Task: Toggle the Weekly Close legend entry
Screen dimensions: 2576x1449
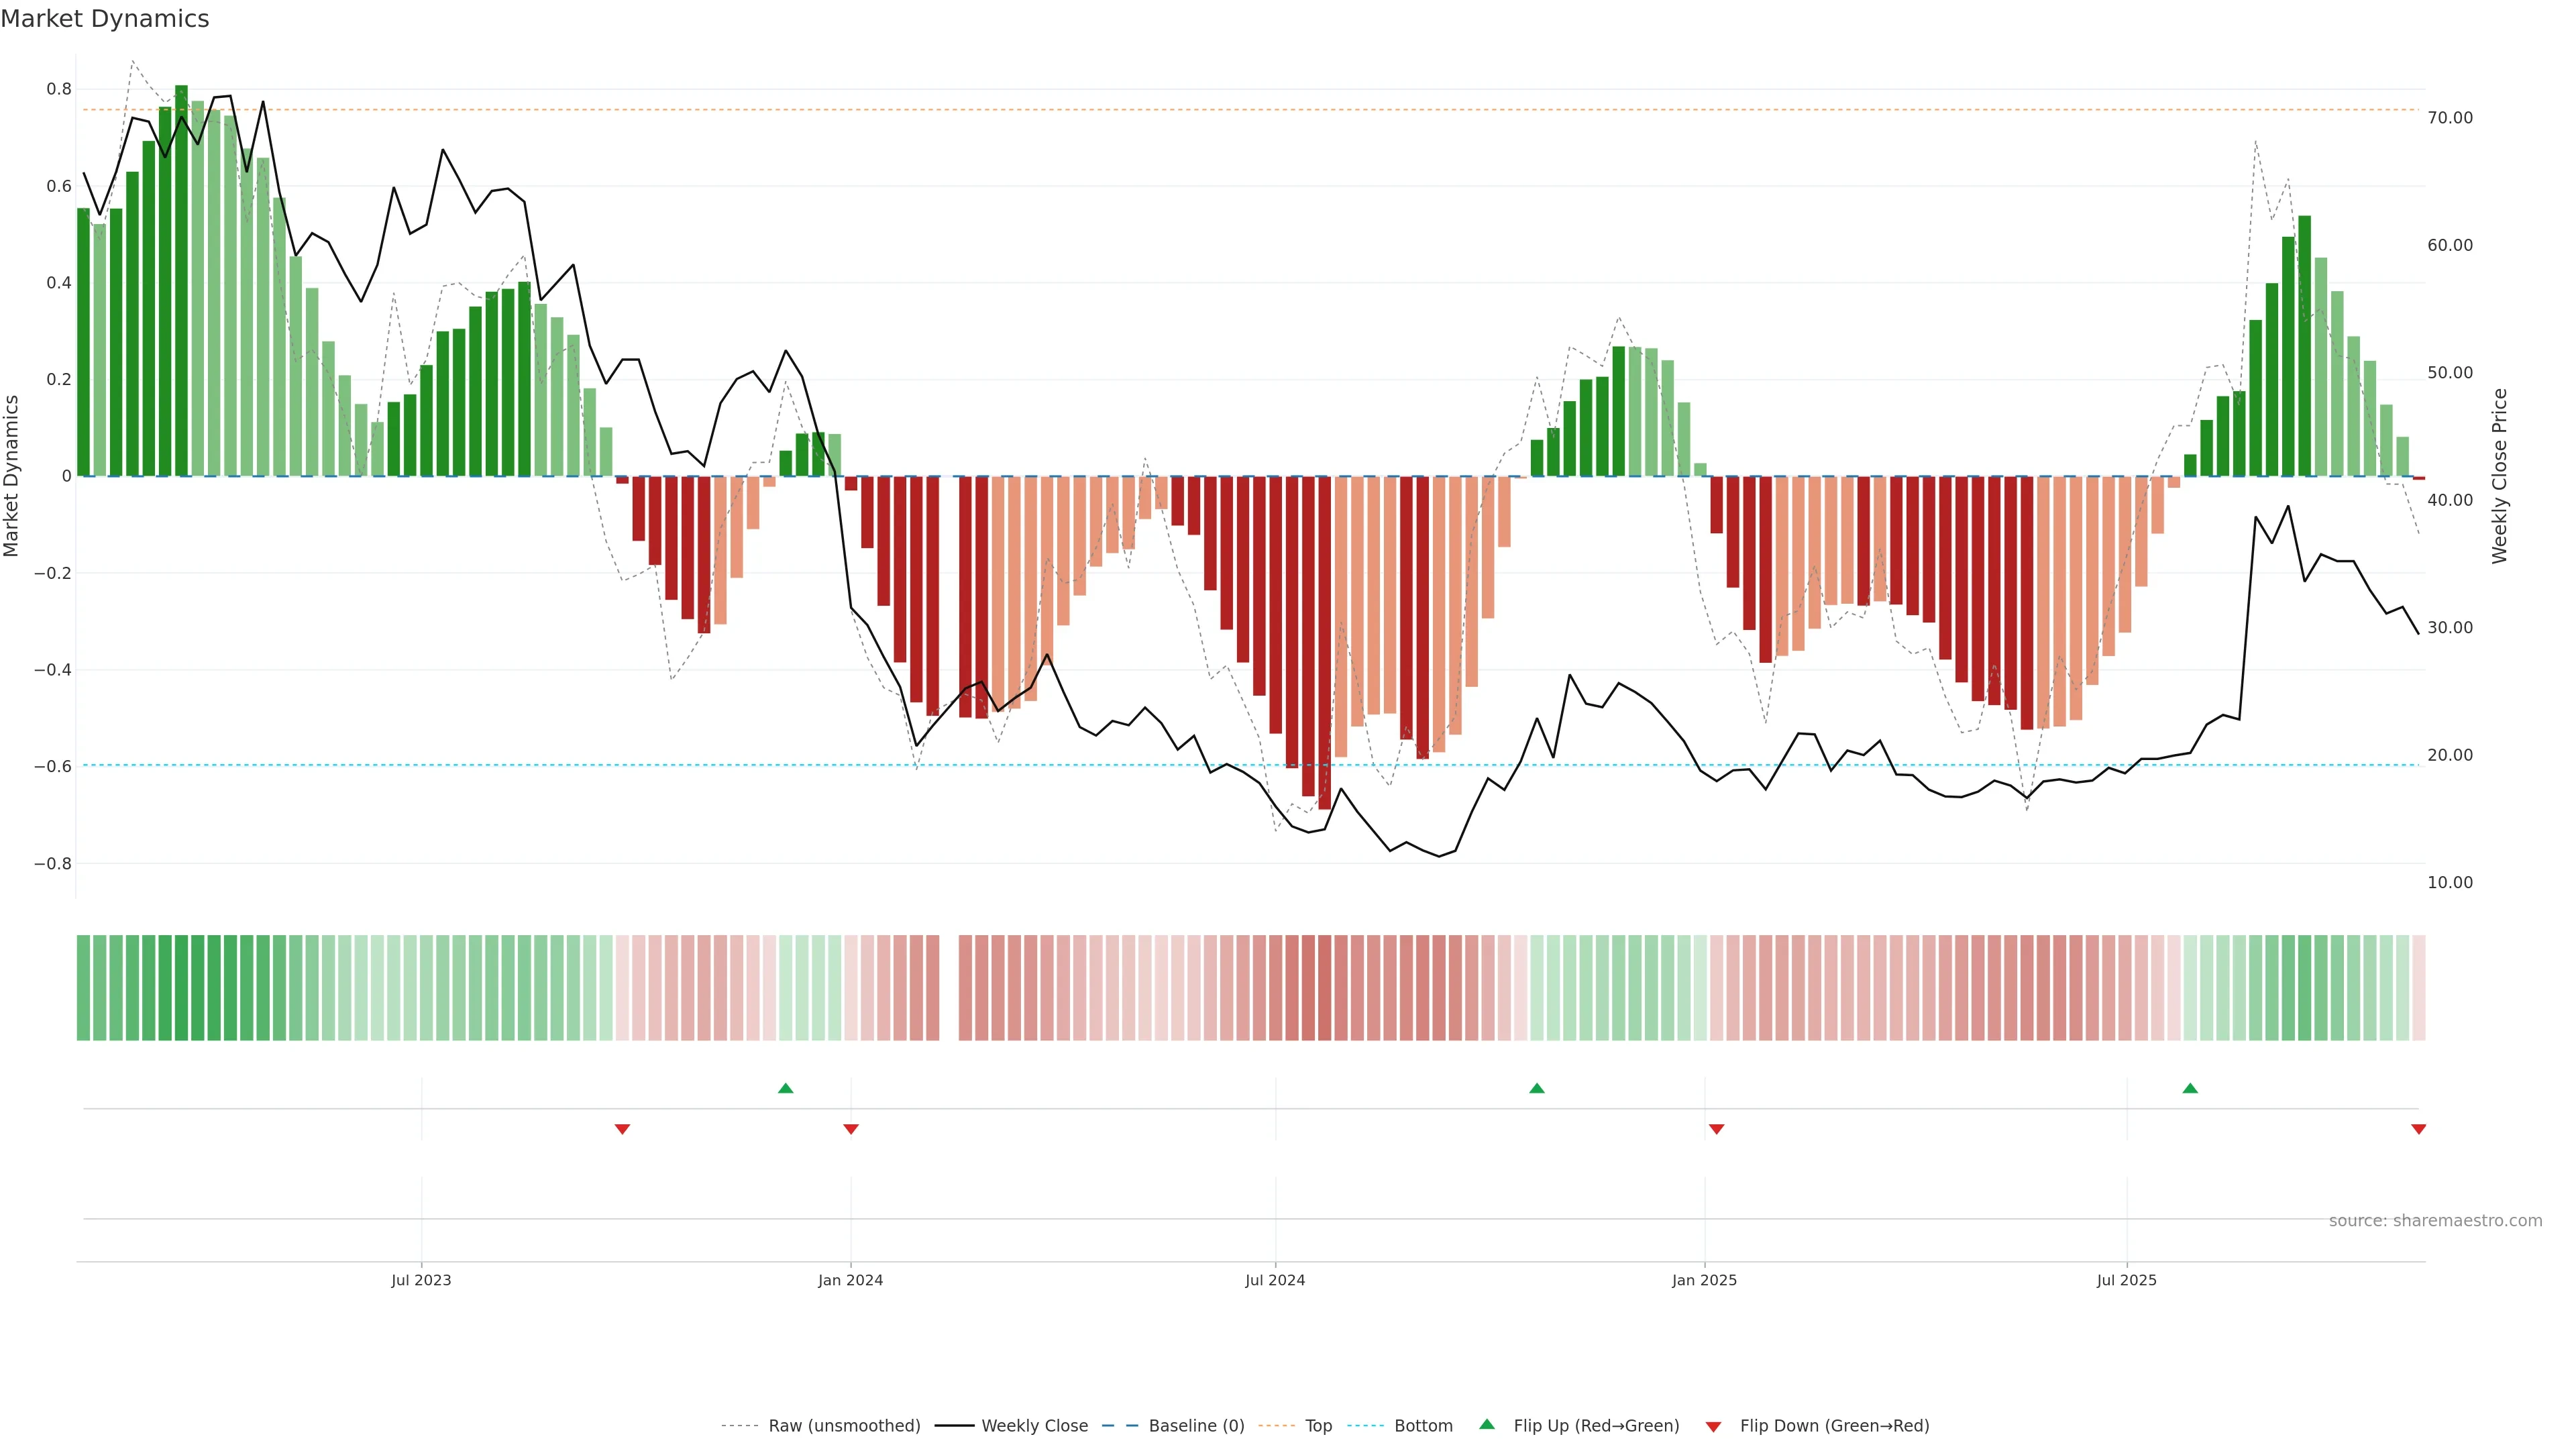Action: click(x=1034, y=1426)
